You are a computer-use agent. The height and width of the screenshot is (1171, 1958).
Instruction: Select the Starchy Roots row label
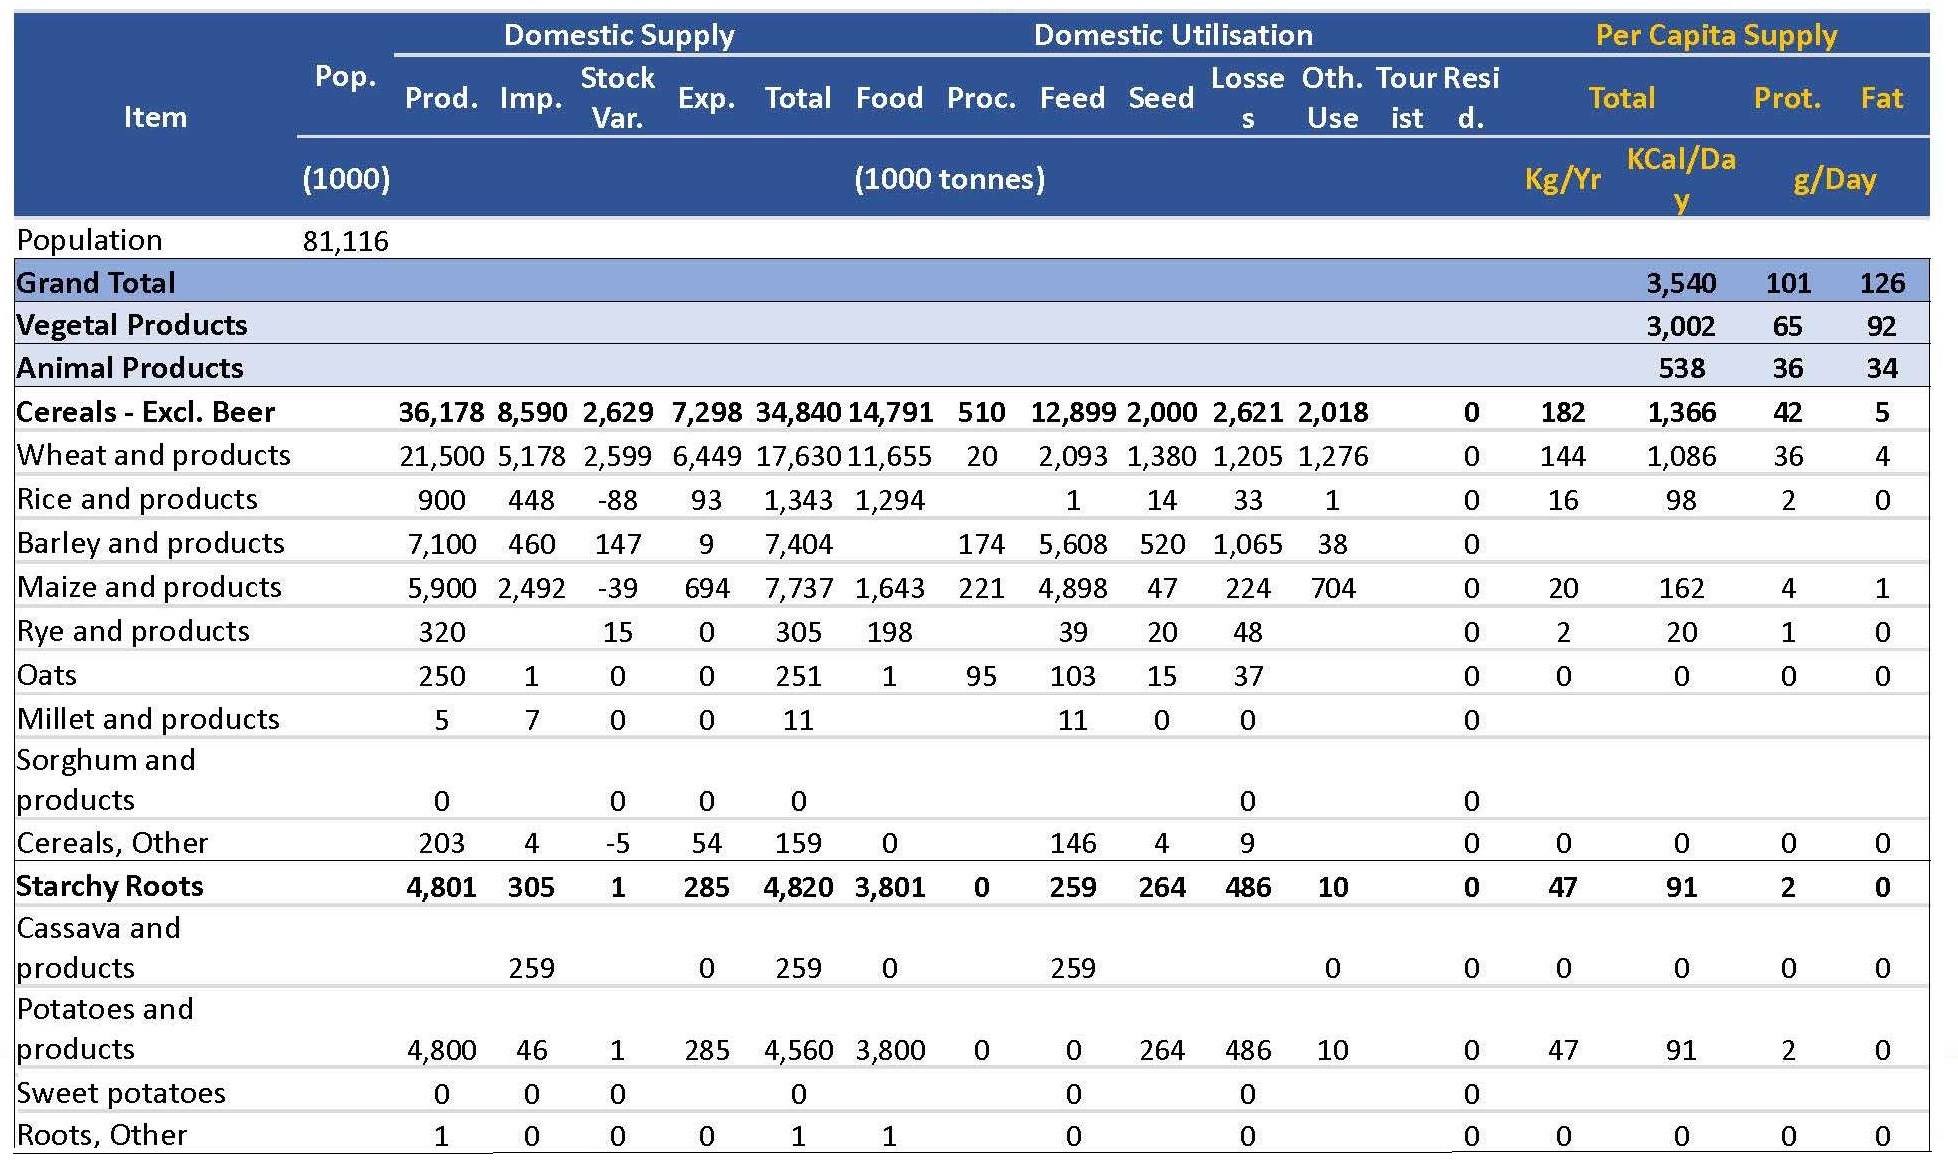110,886
